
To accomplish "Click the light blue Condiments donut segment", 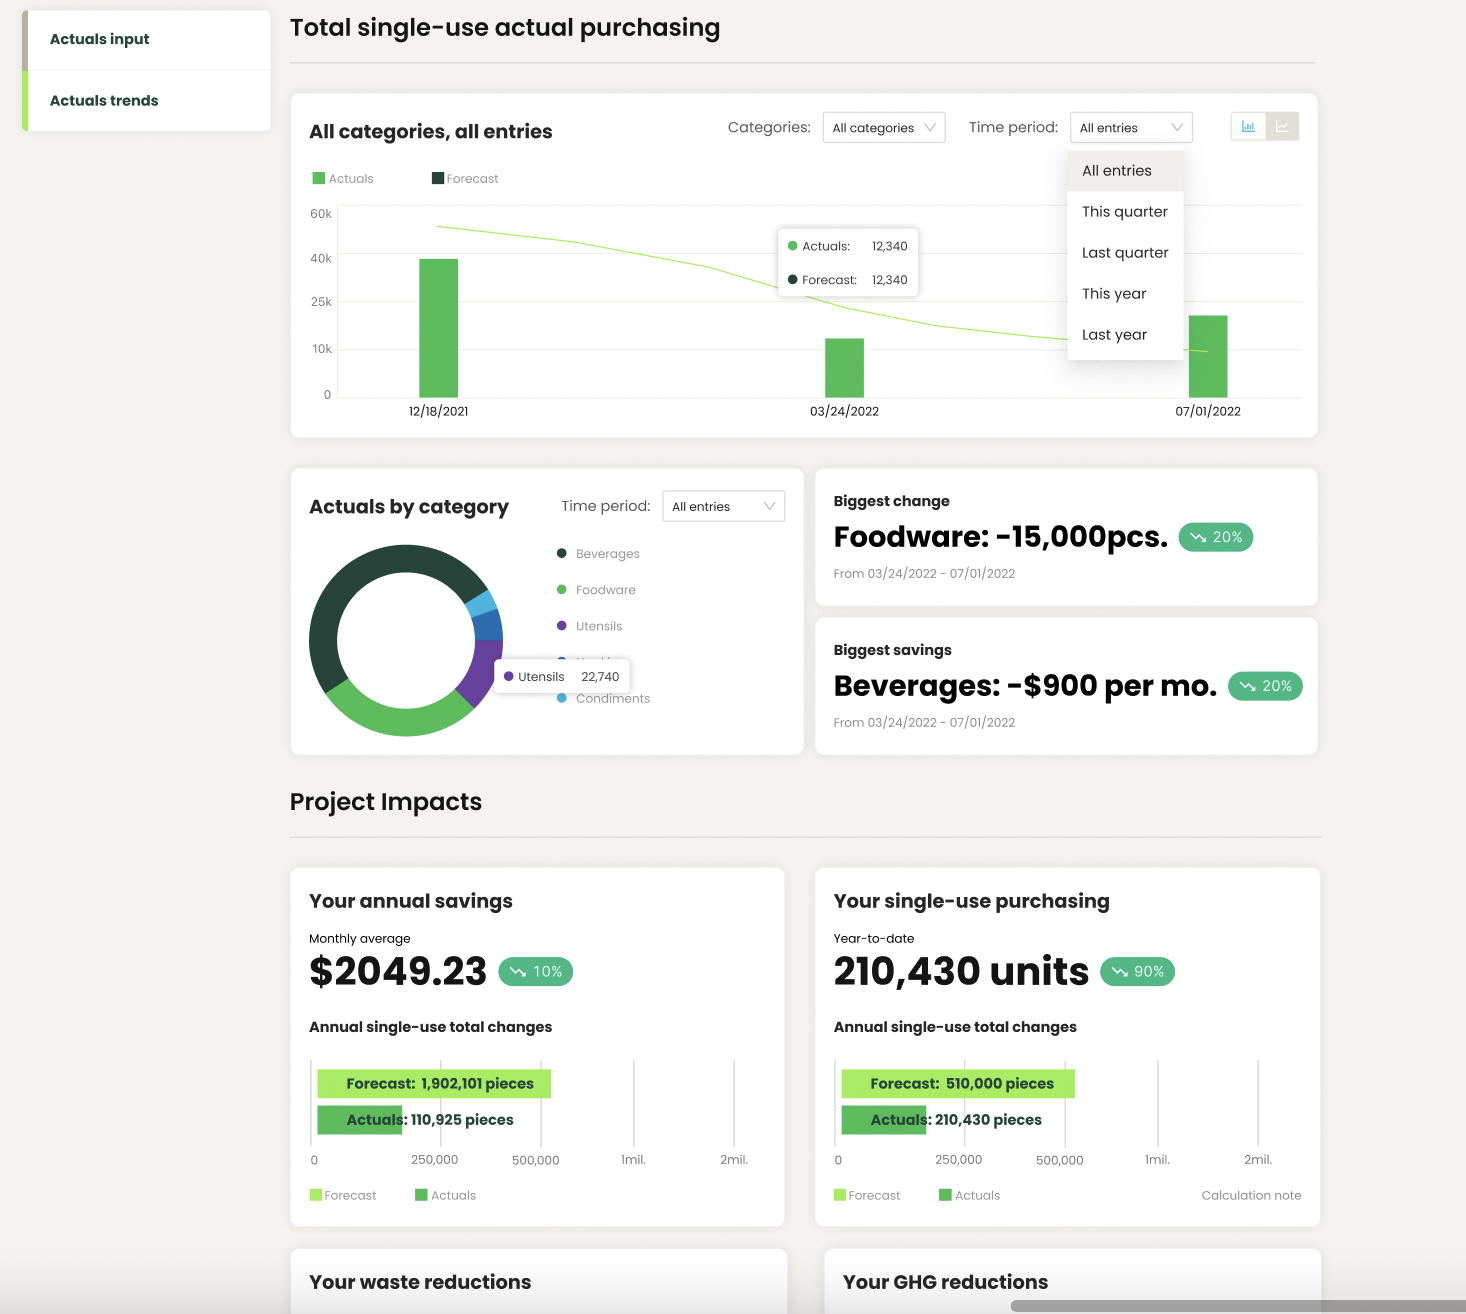I will pyautogui.click(x=482, y=603).
